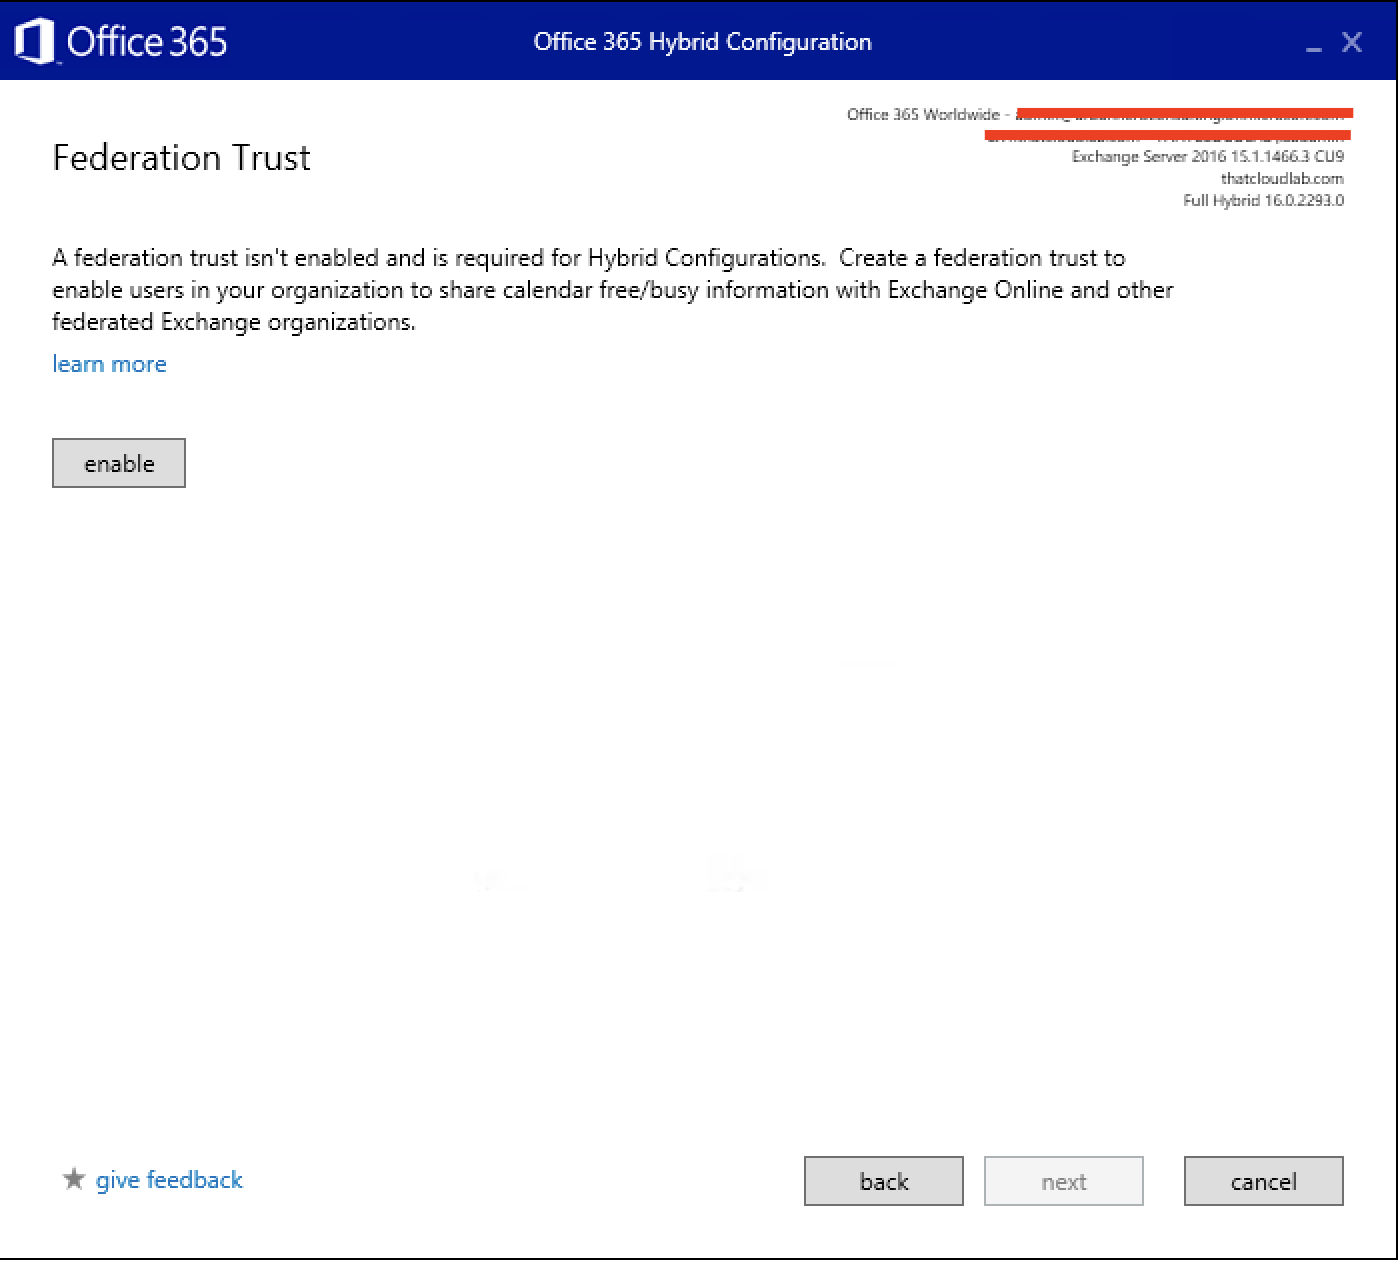Click the Office logo icon
This screenshot has width=1398, height=1264.
coord(34,42)
